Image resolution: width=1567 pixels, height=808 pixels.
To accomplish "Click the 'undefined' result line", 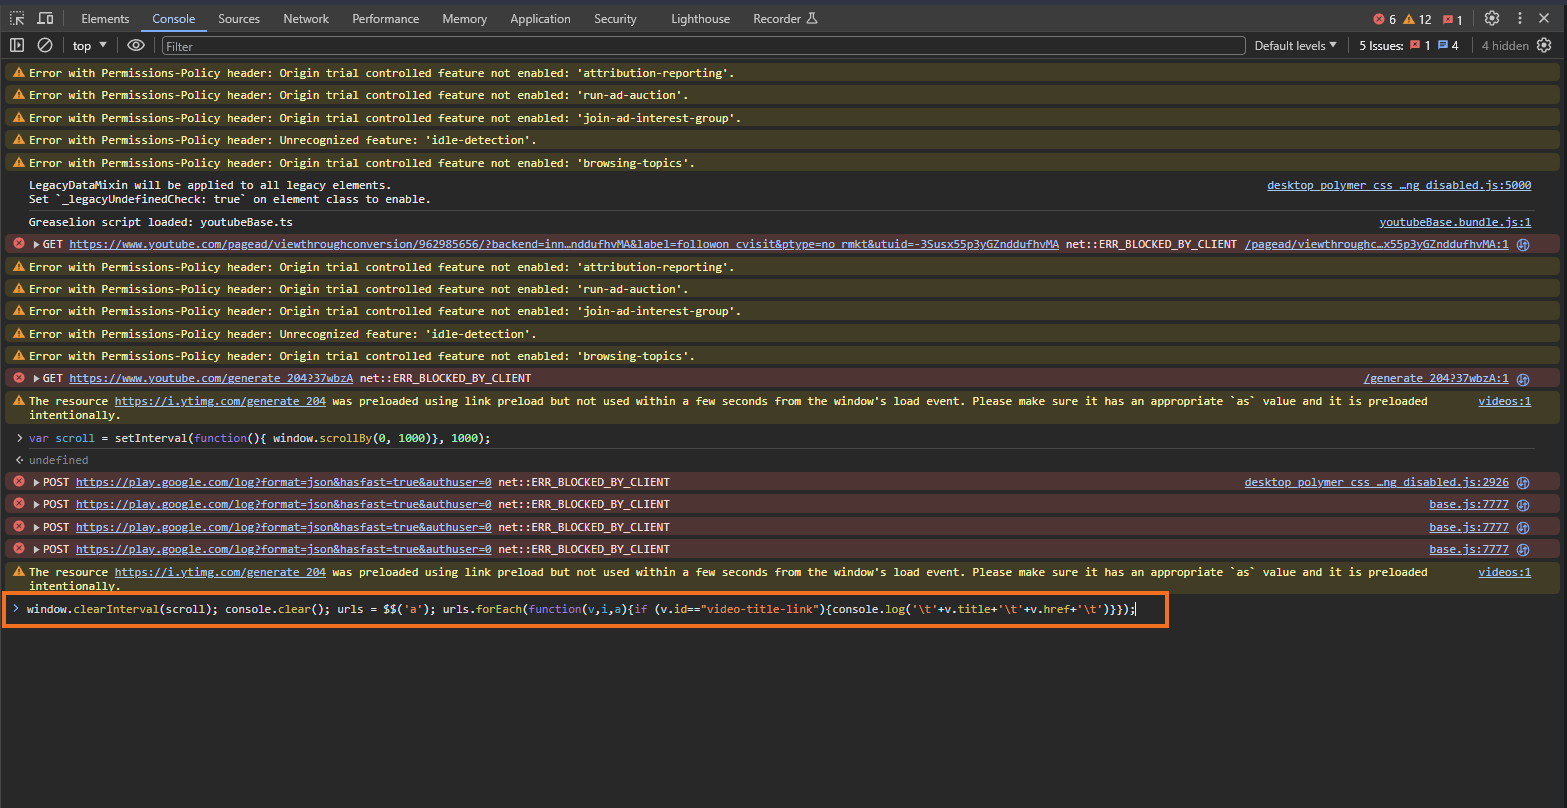I will tap(58, 460).
